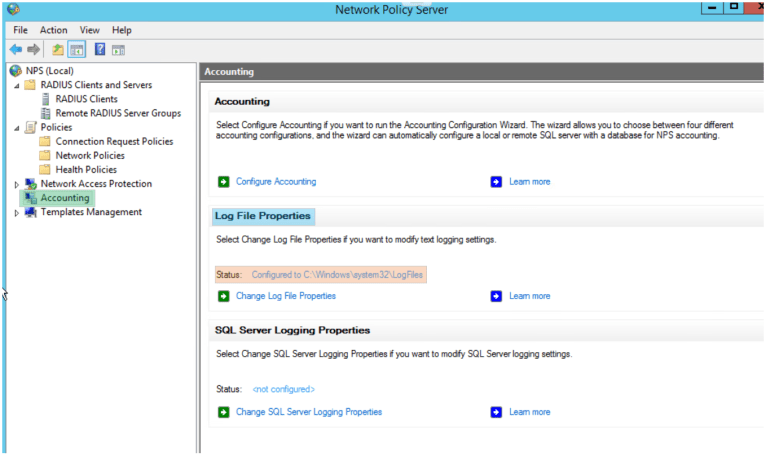Click the green arrow beside Configure Accounting
This screenshot has height=456, width=766.
point(223,182)
